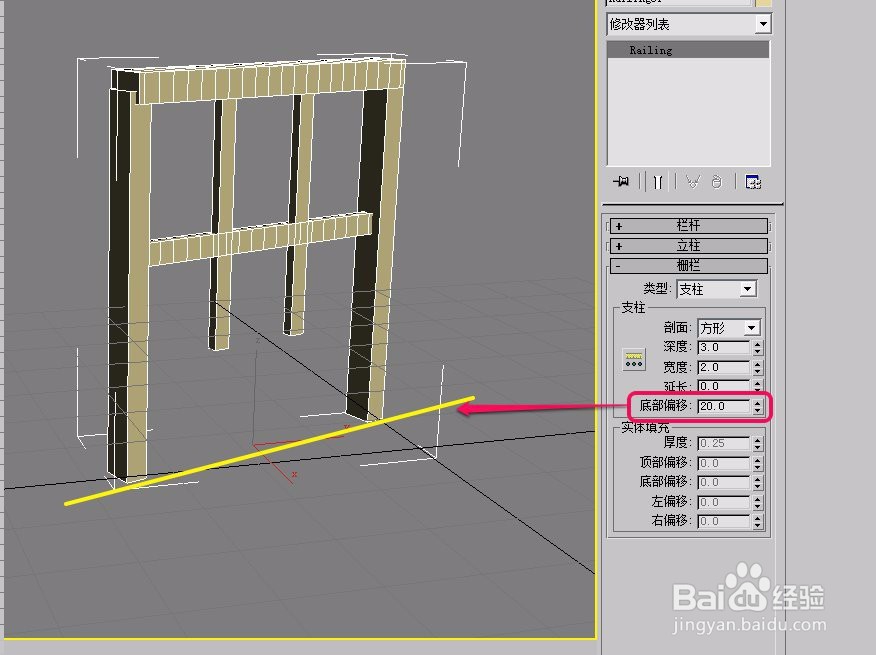Click the Pin Stack icon
Screen dimensions: 876x655
pyautogui.click(x=621, y=182)
